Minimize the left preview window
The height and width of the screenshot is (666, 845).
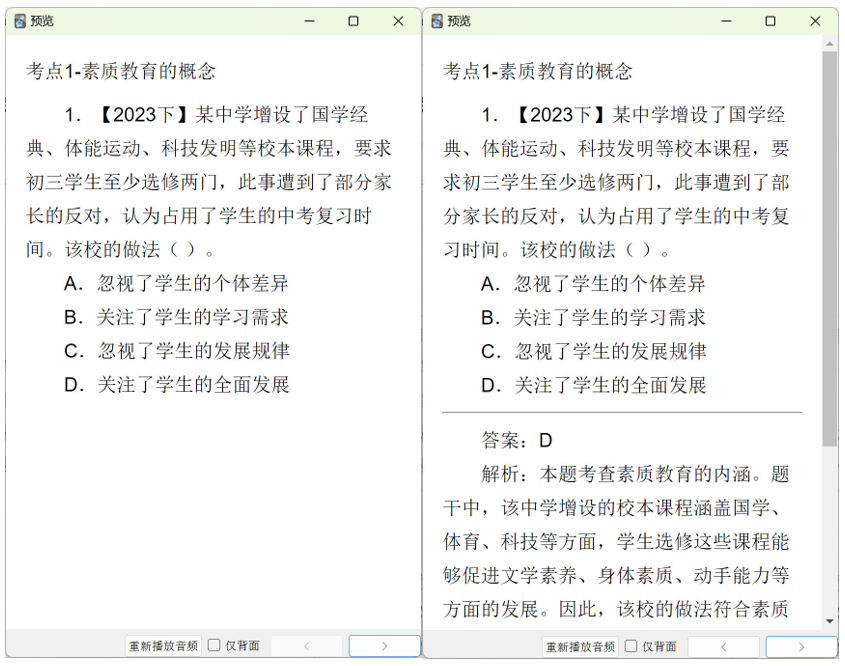click(x=309, y=21)
